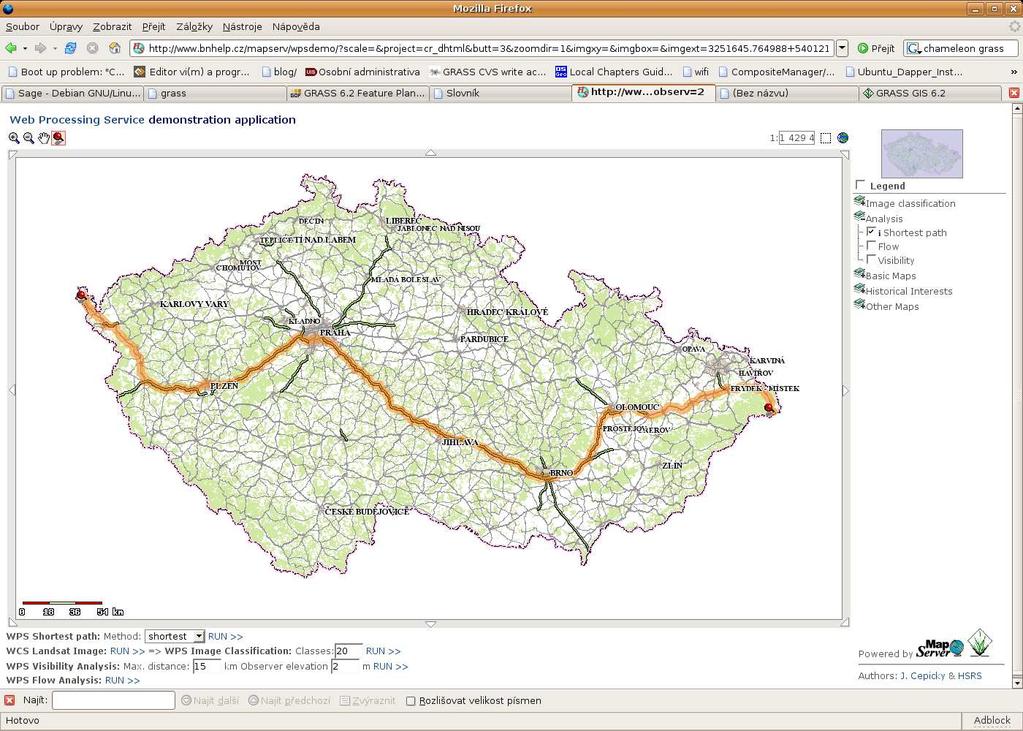The image size is (1023, 731).
Task: Pan map east with right arrow
Action: click(846, 390)
